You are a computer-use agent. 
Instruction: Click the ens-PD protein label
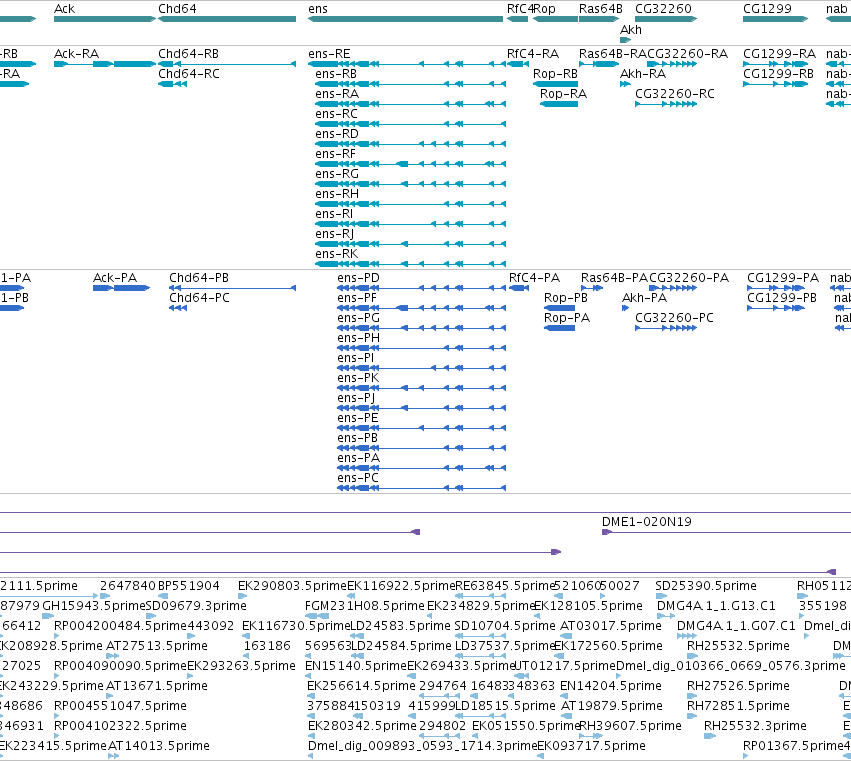tap(358, 278)
